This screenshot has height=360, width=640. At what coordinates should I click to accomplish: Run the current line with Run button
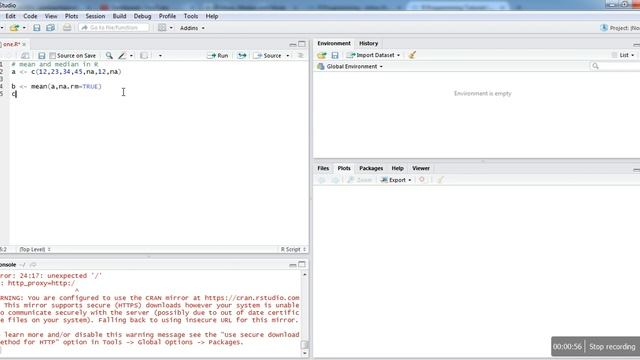[x=218, y=56]
